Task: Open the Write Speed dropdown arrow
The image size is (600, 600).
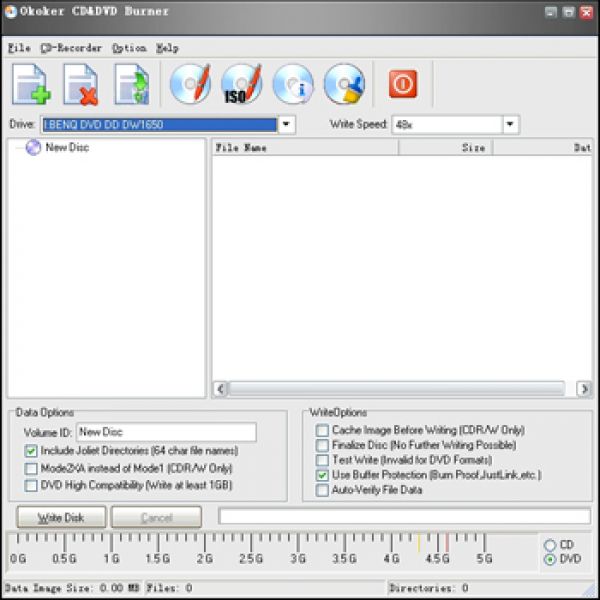Action: (510, 124)
